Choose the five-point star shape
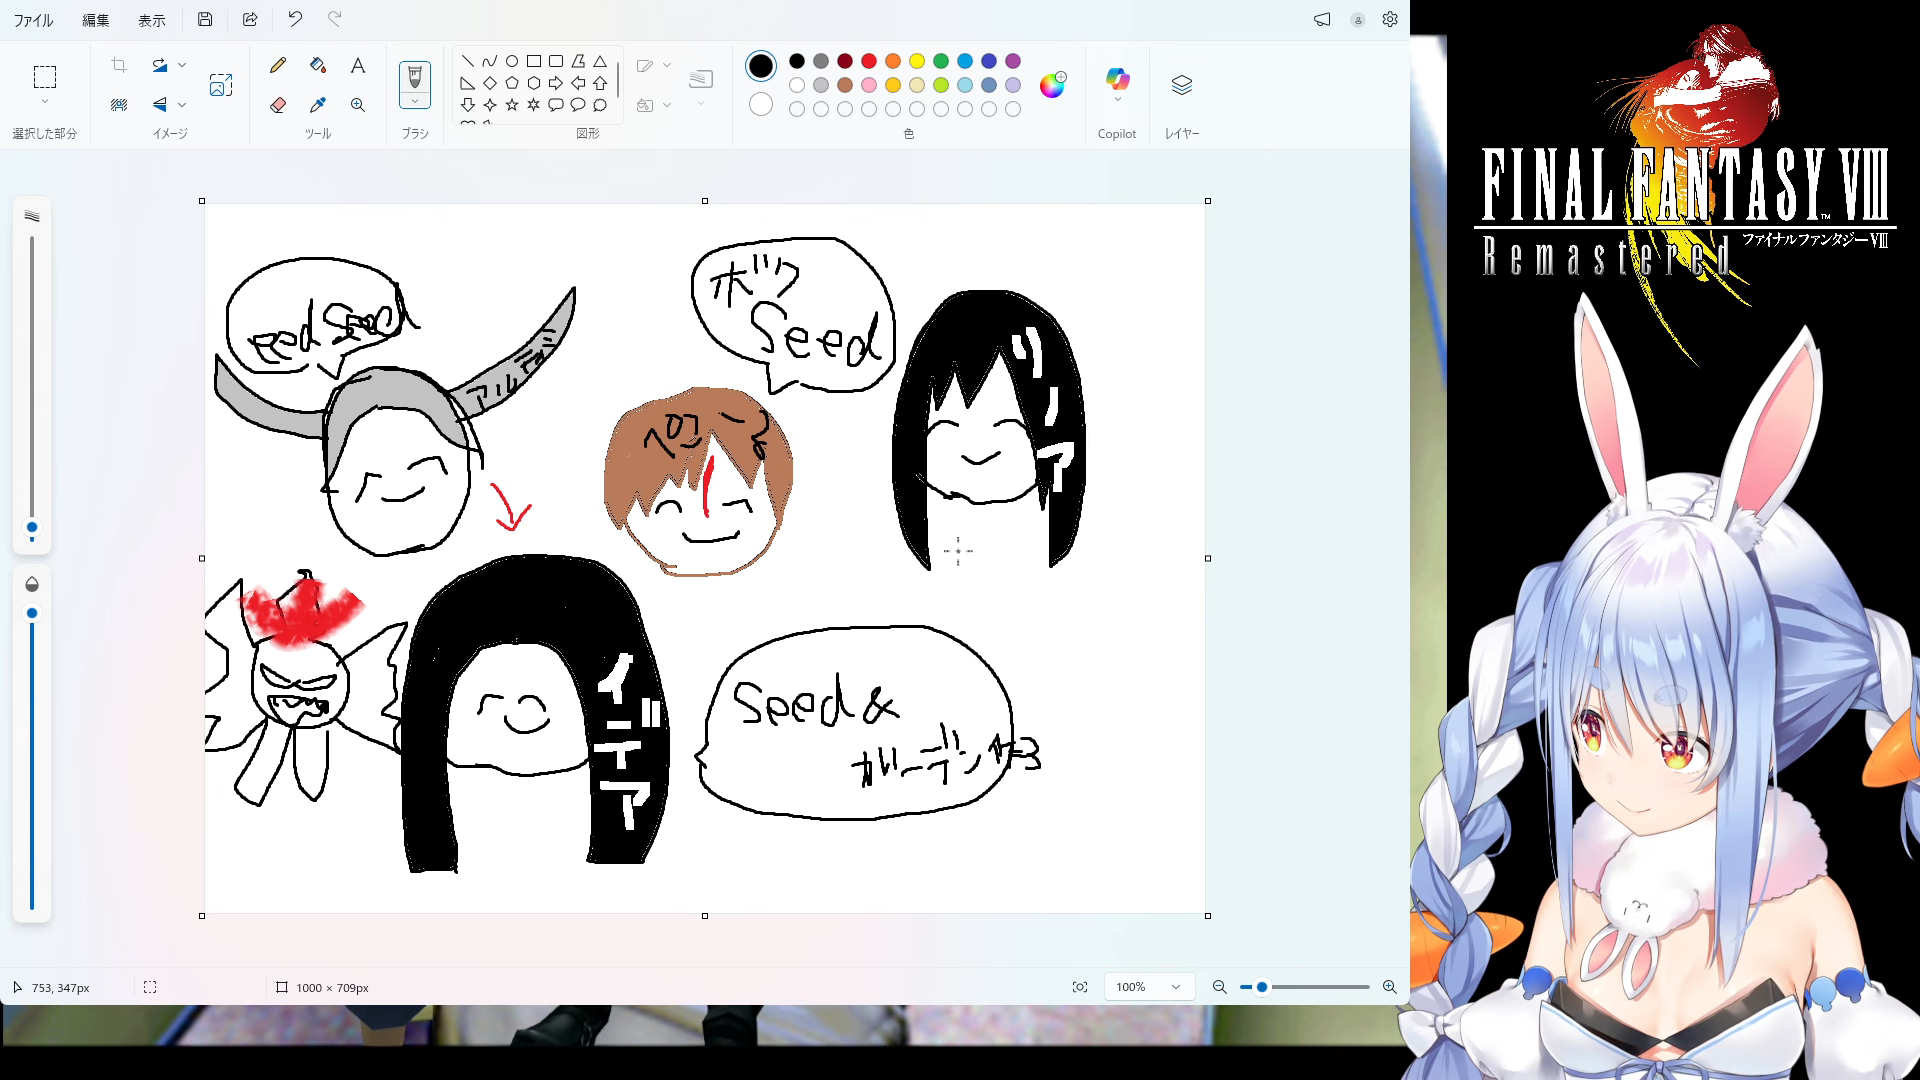This screenshot has width=1920, height=1080. tap(512, 105)
